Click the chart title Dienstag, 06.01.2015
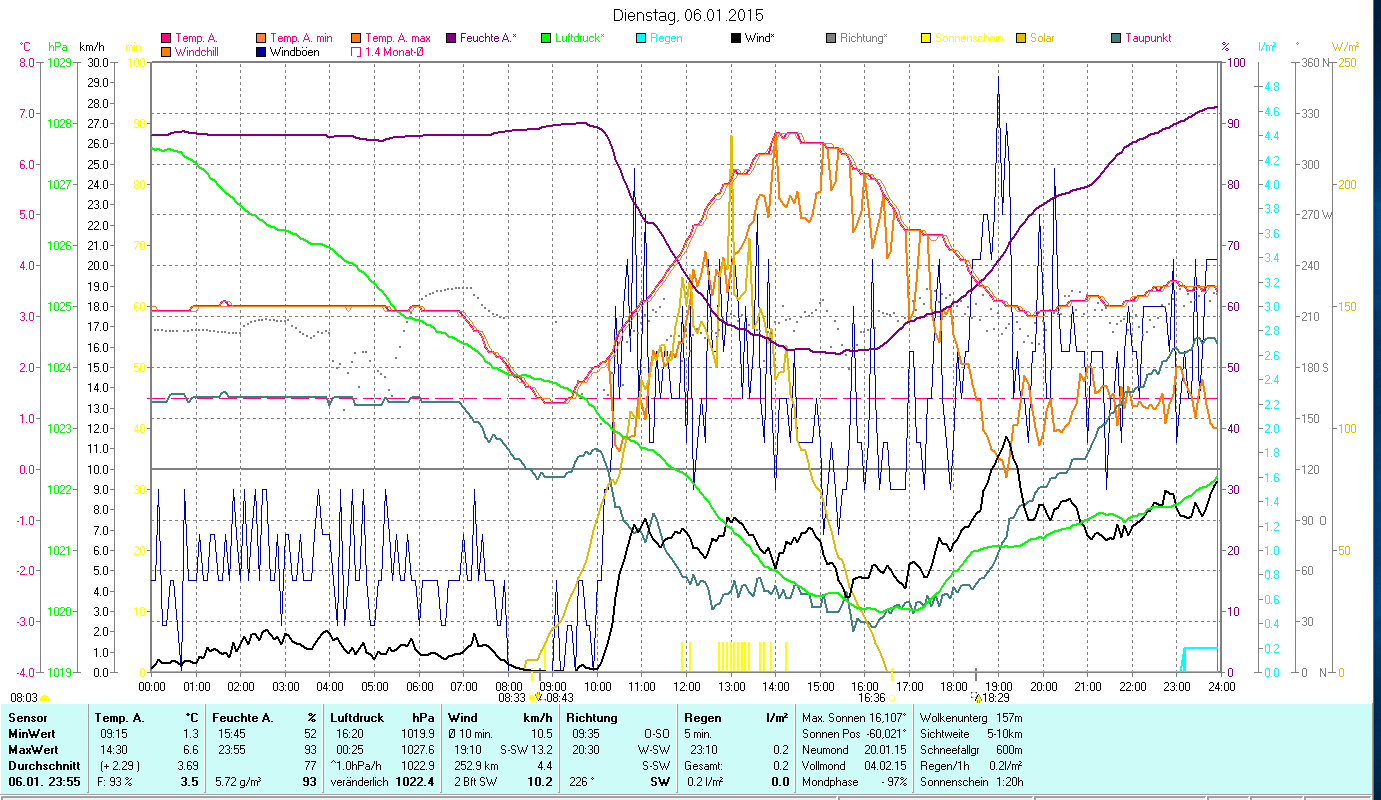This screenshot has height=800, width=1381. (x=686, y=15)
